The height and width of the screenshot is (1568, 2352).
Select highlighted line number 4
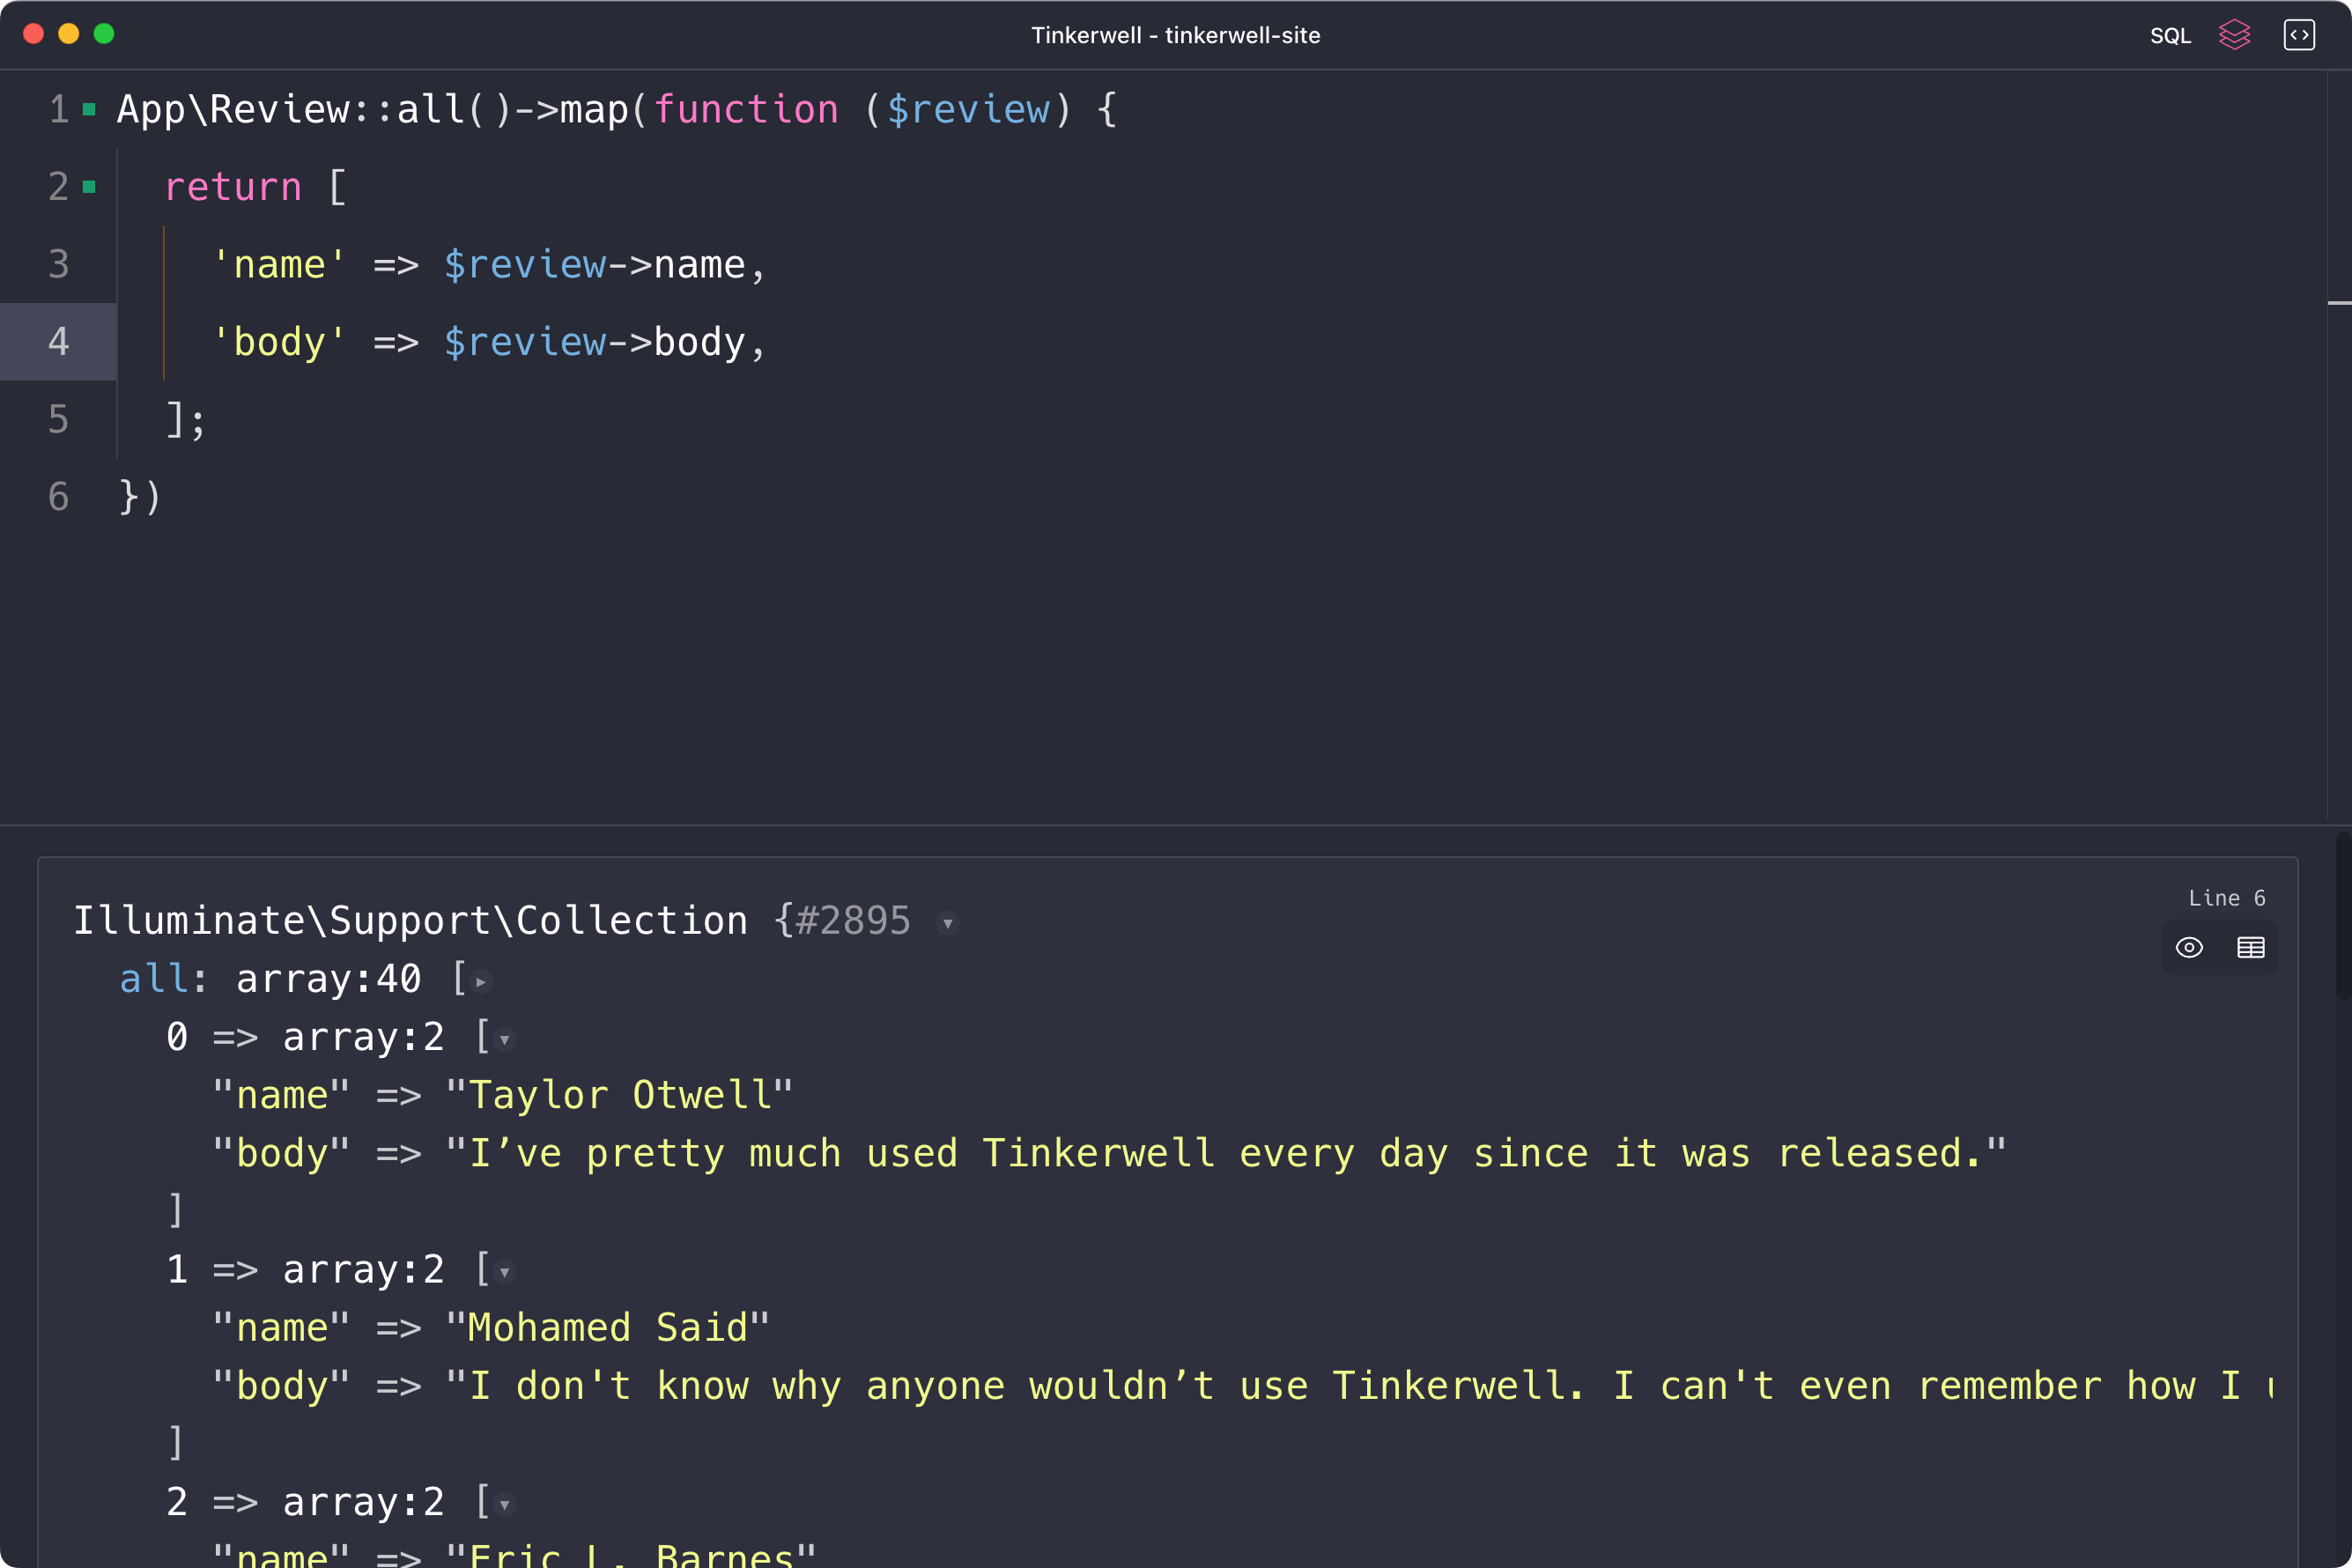pos(58,341)
